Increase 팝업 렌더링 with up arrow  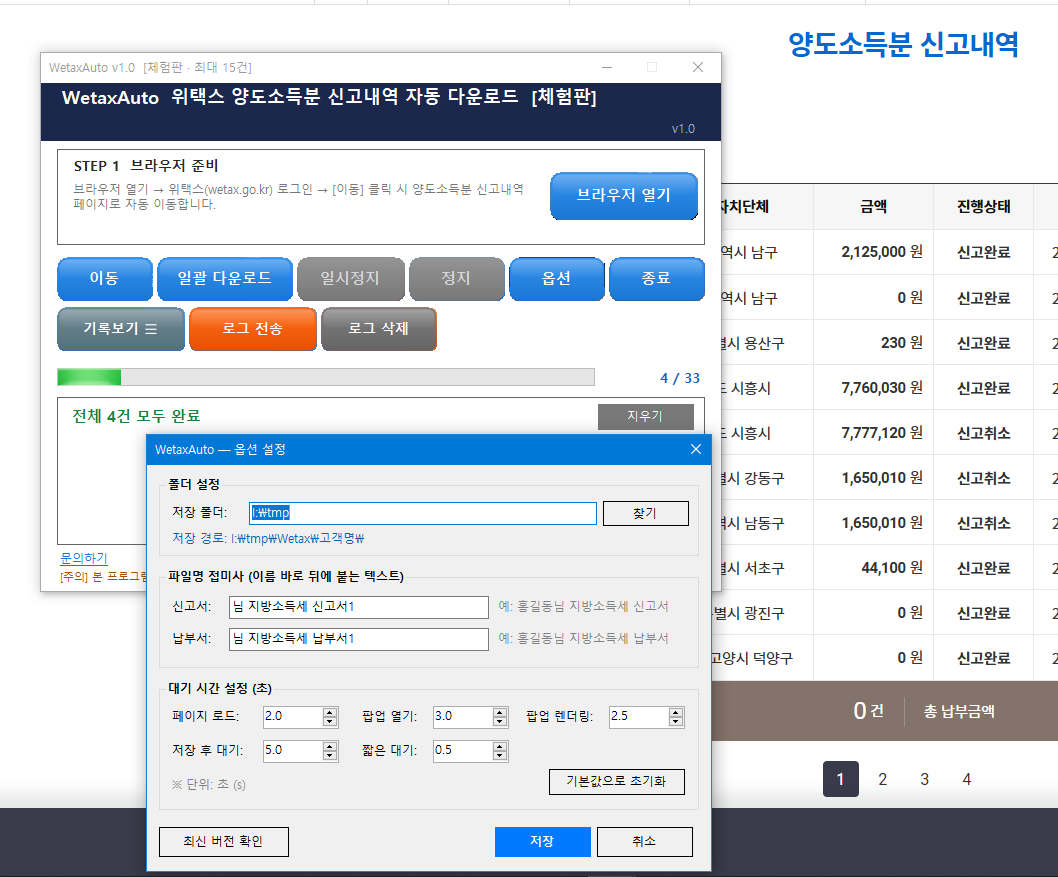click(x=676, y=712)
